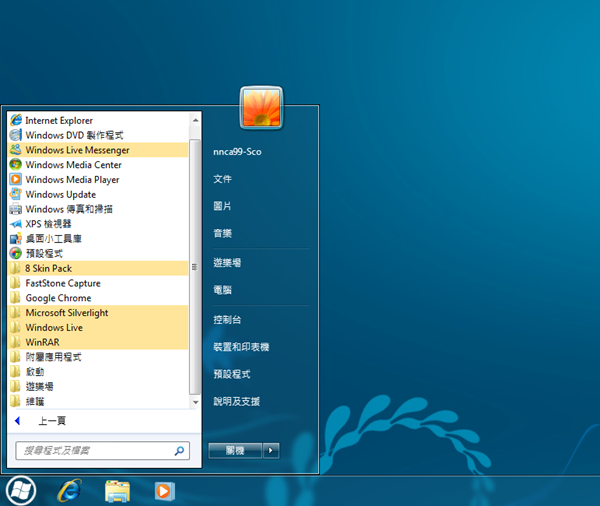Expand the 維護 folder
The image size is (600, 506).
[98, 401]
